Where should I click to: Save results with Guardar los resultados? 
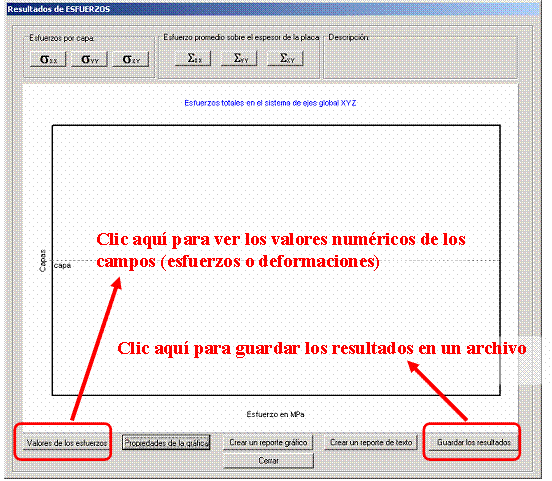[x=473, y=442]
